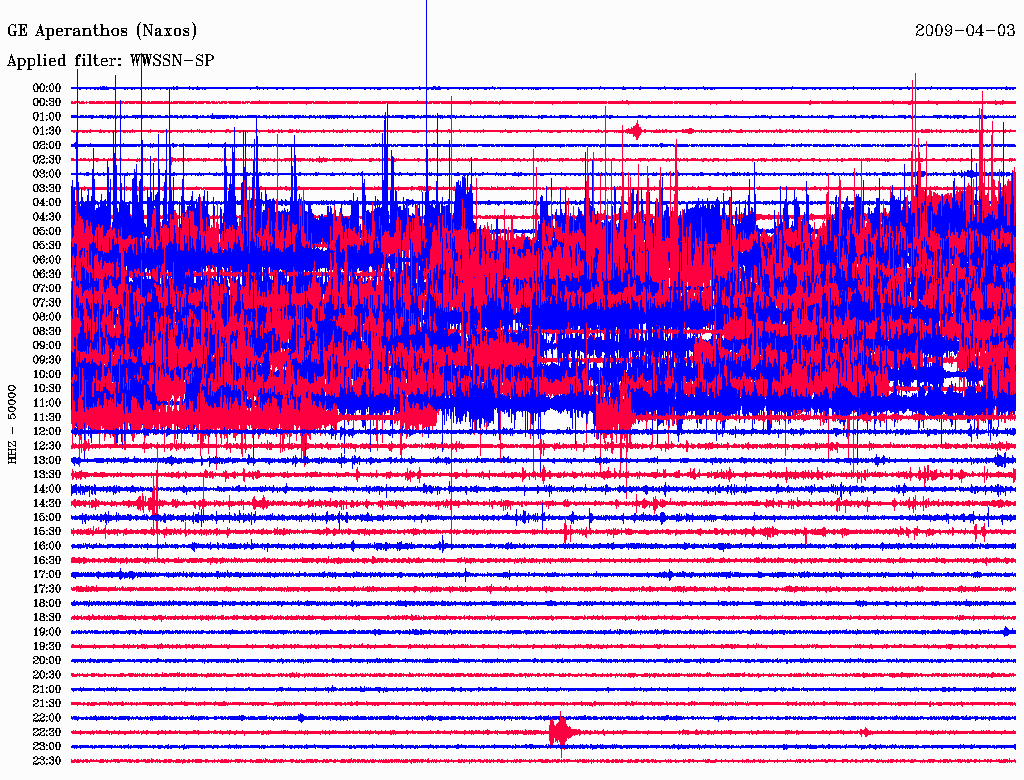Click the date 2009-04-03 in the header

click(x=965, y=31)
